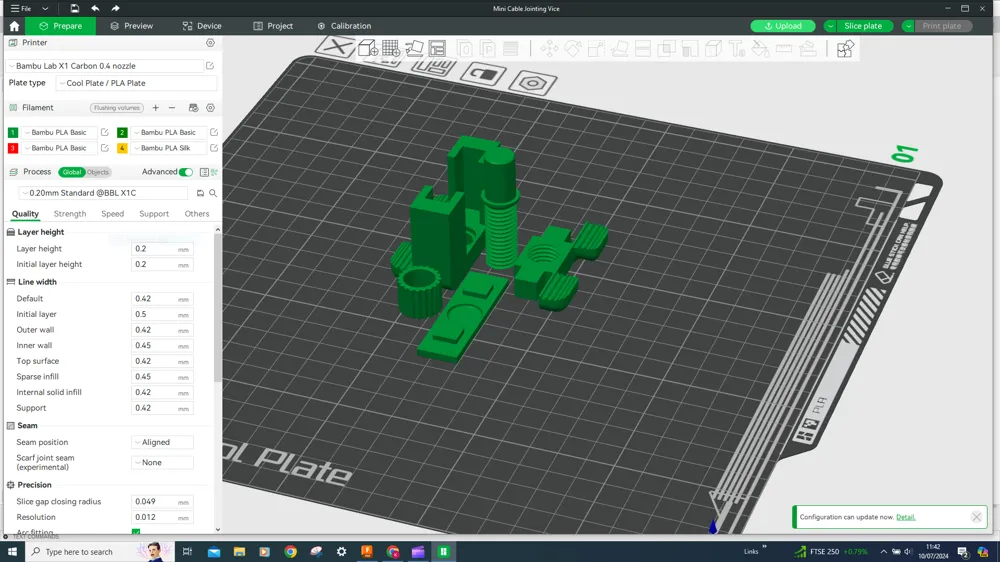
Task: Click the Detail link in update notification
Action: 905,517
